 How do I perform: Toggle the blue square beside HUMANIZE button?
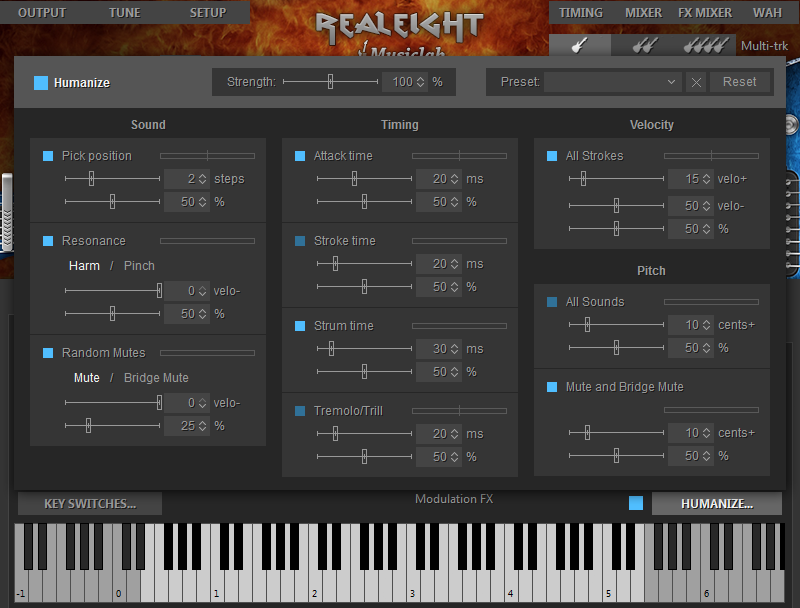click(636, 503)
